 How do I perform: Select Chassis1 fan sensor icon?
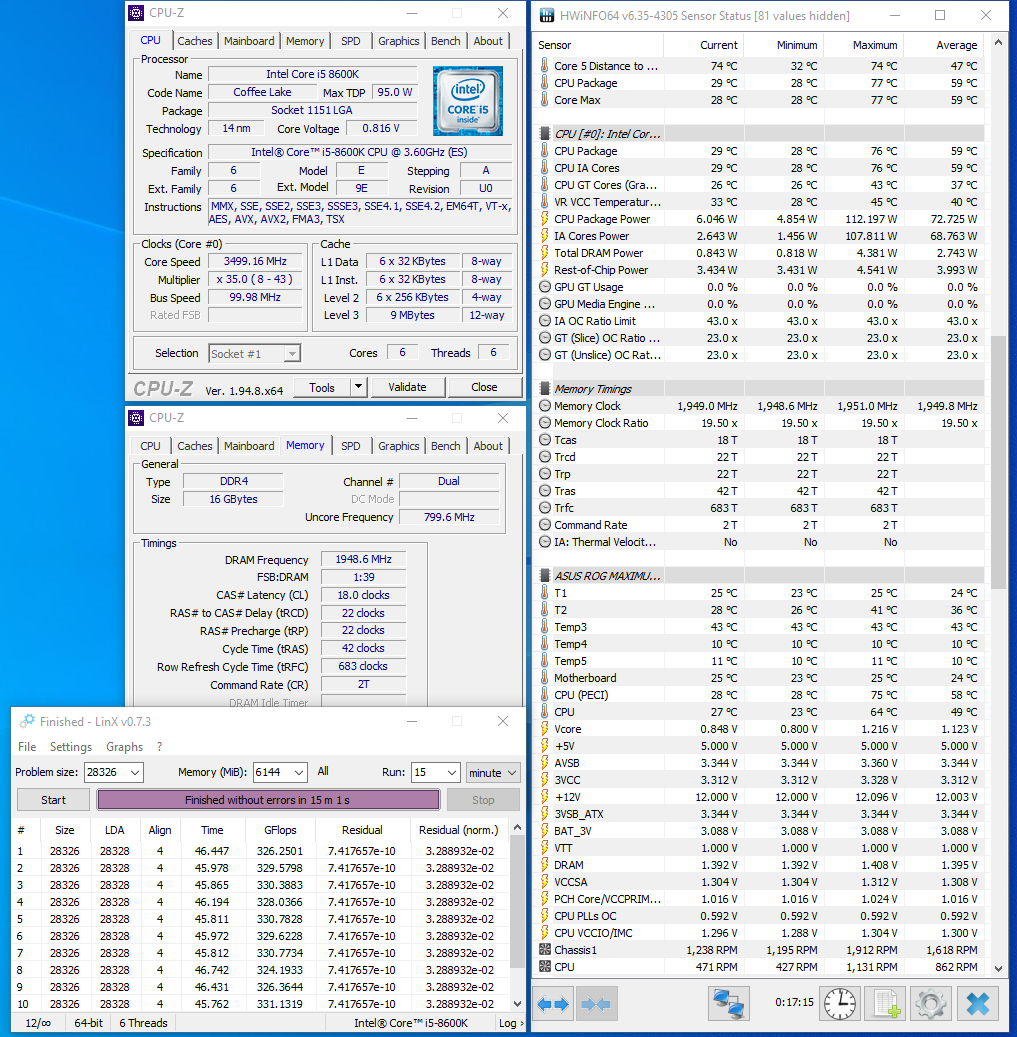(x=544, y=950)
